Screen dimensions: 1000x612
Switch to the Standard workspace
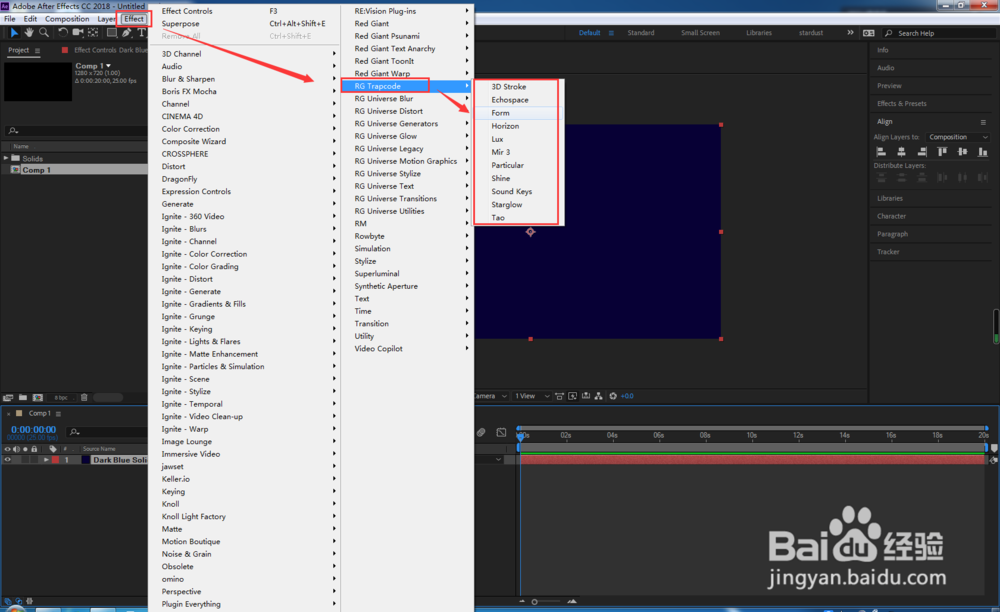pyautogui.click(x=640, y=33)
